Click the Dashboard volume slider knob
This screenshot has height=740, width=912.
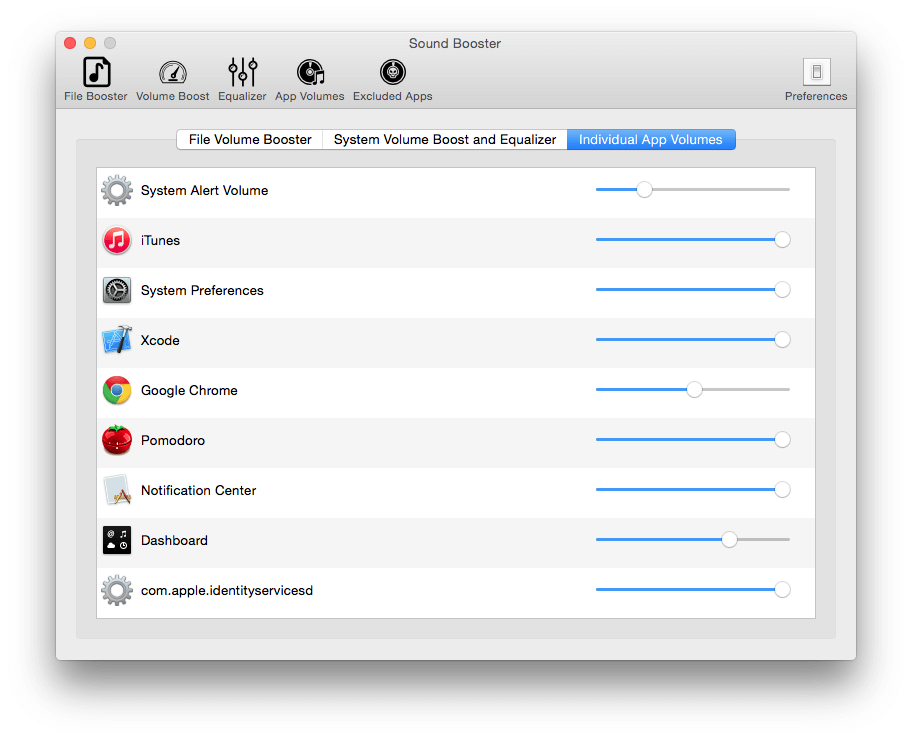tap(729, 540)
